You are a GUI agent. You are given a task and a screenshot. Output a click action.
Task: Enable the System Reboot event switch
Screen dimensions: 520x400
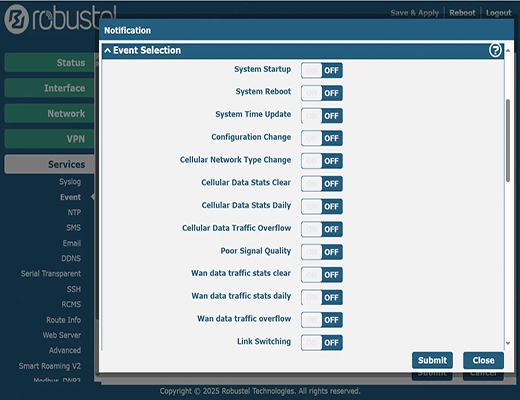[322, 93]
